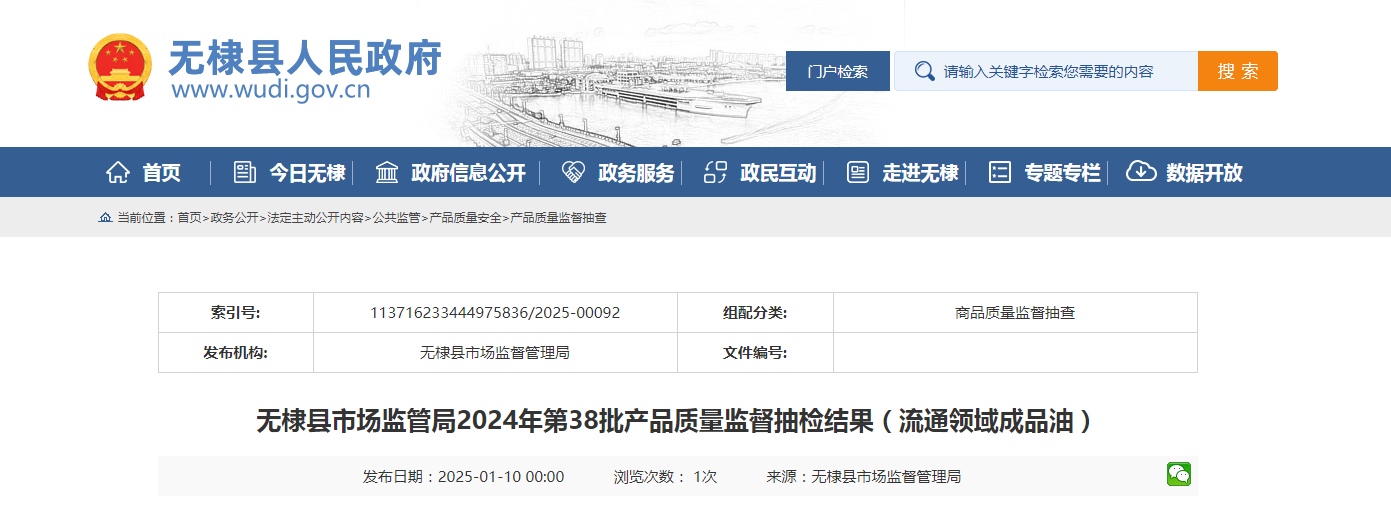Screen dimensions: 1391x511
Task: Open 法定主动公开内容 breadcrumb link
Action: [315, 218]
